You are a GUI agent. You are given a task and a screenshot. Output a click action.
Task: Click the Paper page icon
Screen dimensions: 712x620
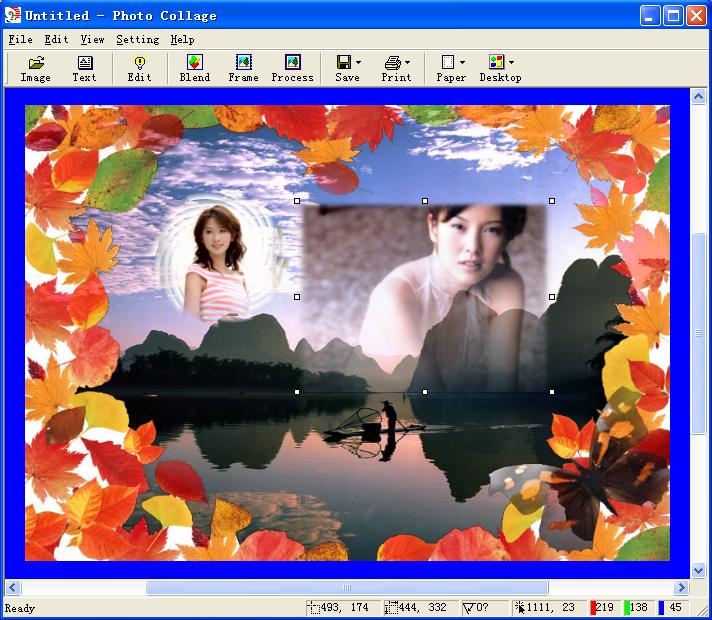[448, 62]
